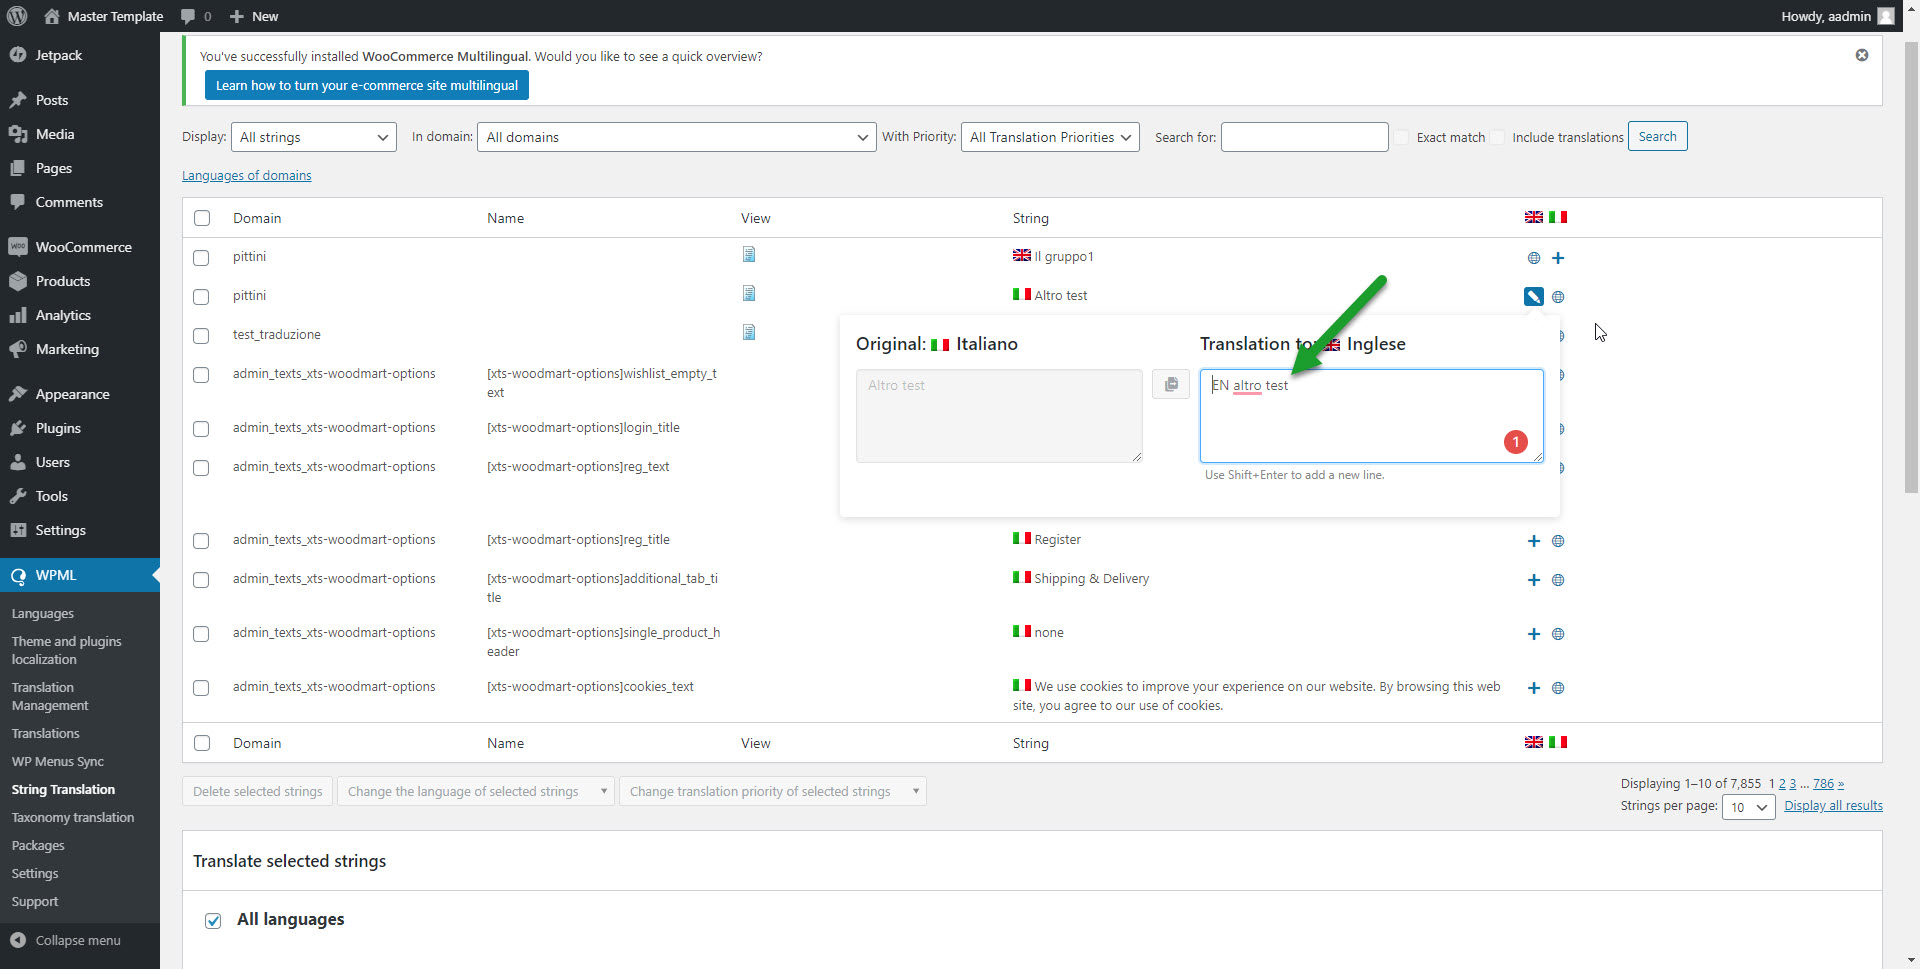Screen dimensions: 1920x969
Task: Open the WordPress logo menu
Action: (x=17, y=16)
